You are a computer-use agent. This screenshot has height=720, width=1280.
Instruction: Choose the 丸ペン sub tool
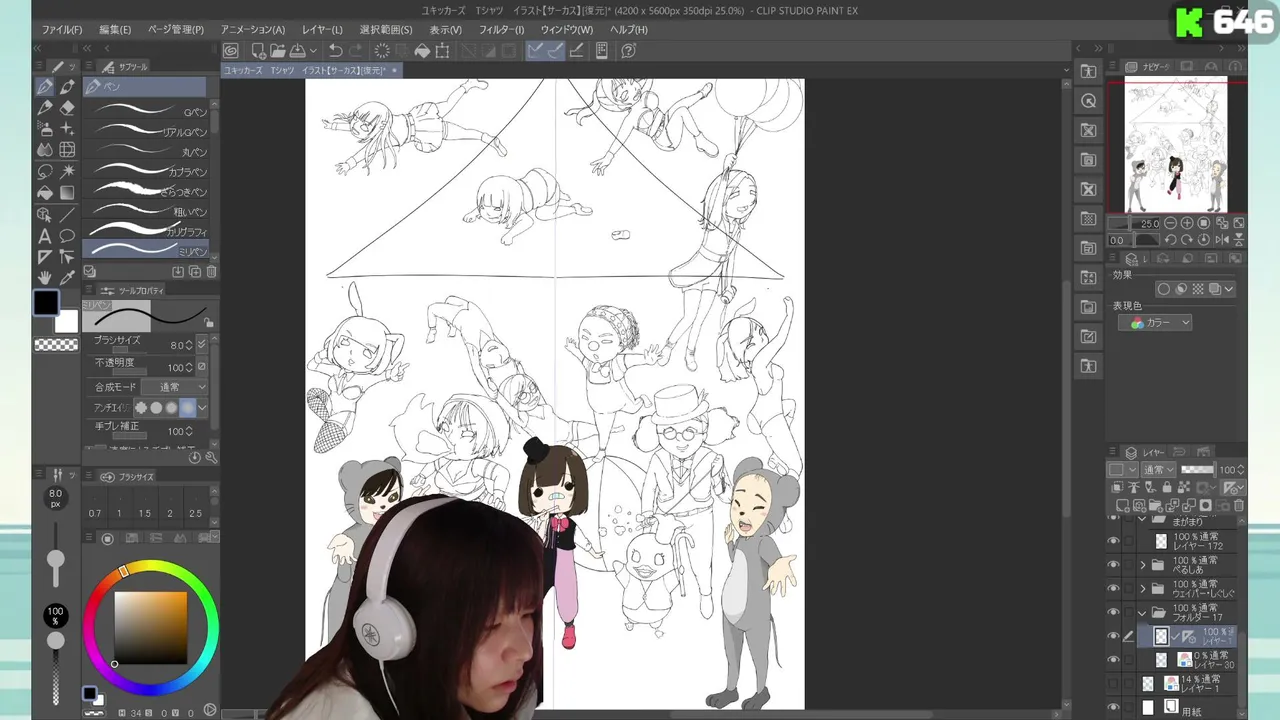(x=146, y=152)
